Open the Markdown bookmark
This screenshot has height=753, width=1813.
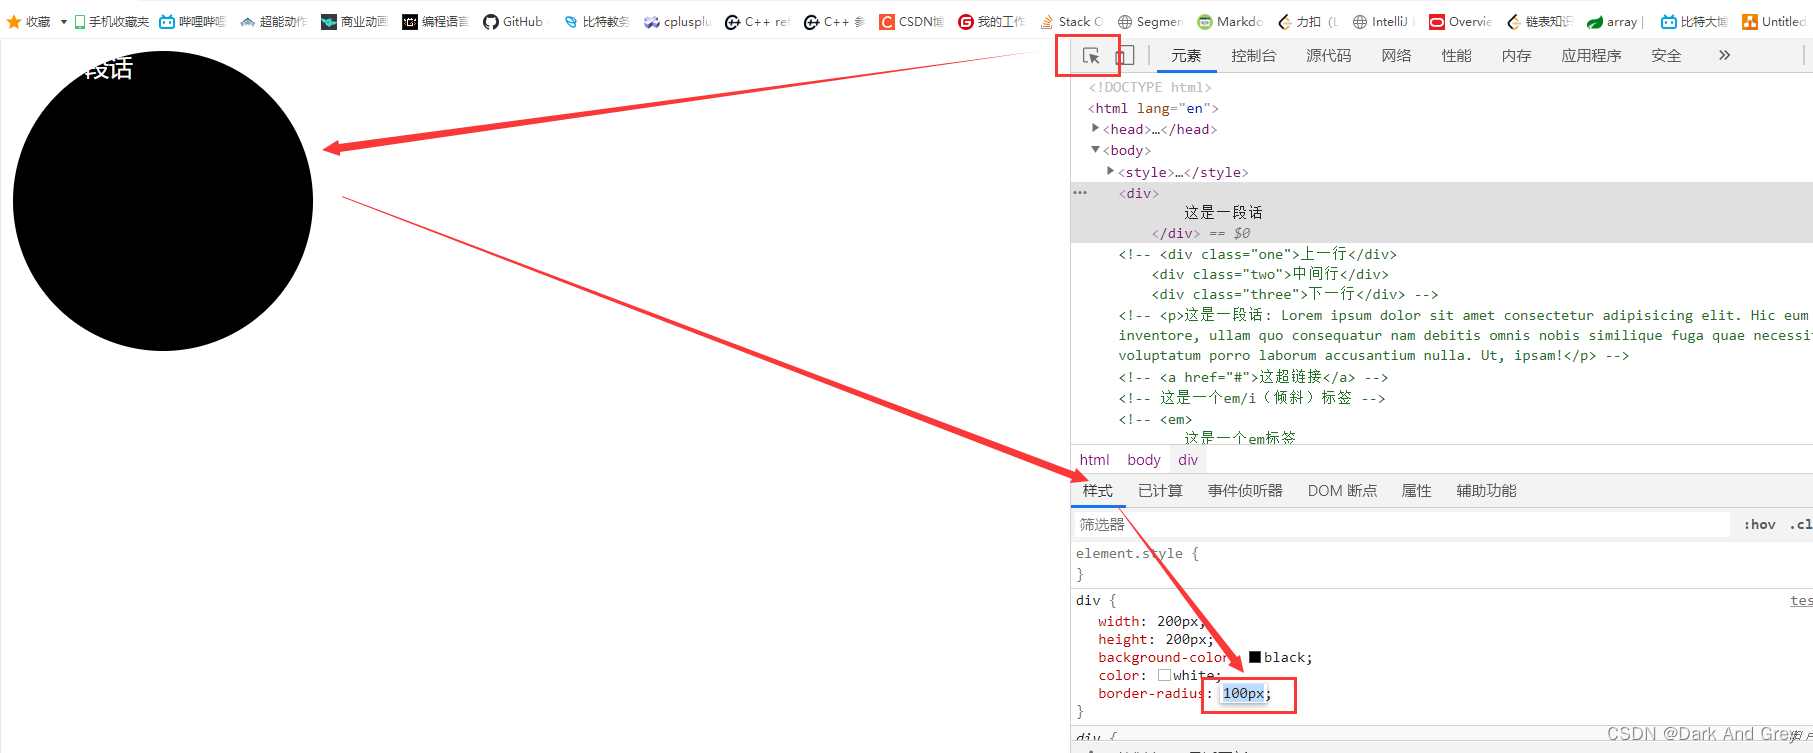[x=1230, y=21]
